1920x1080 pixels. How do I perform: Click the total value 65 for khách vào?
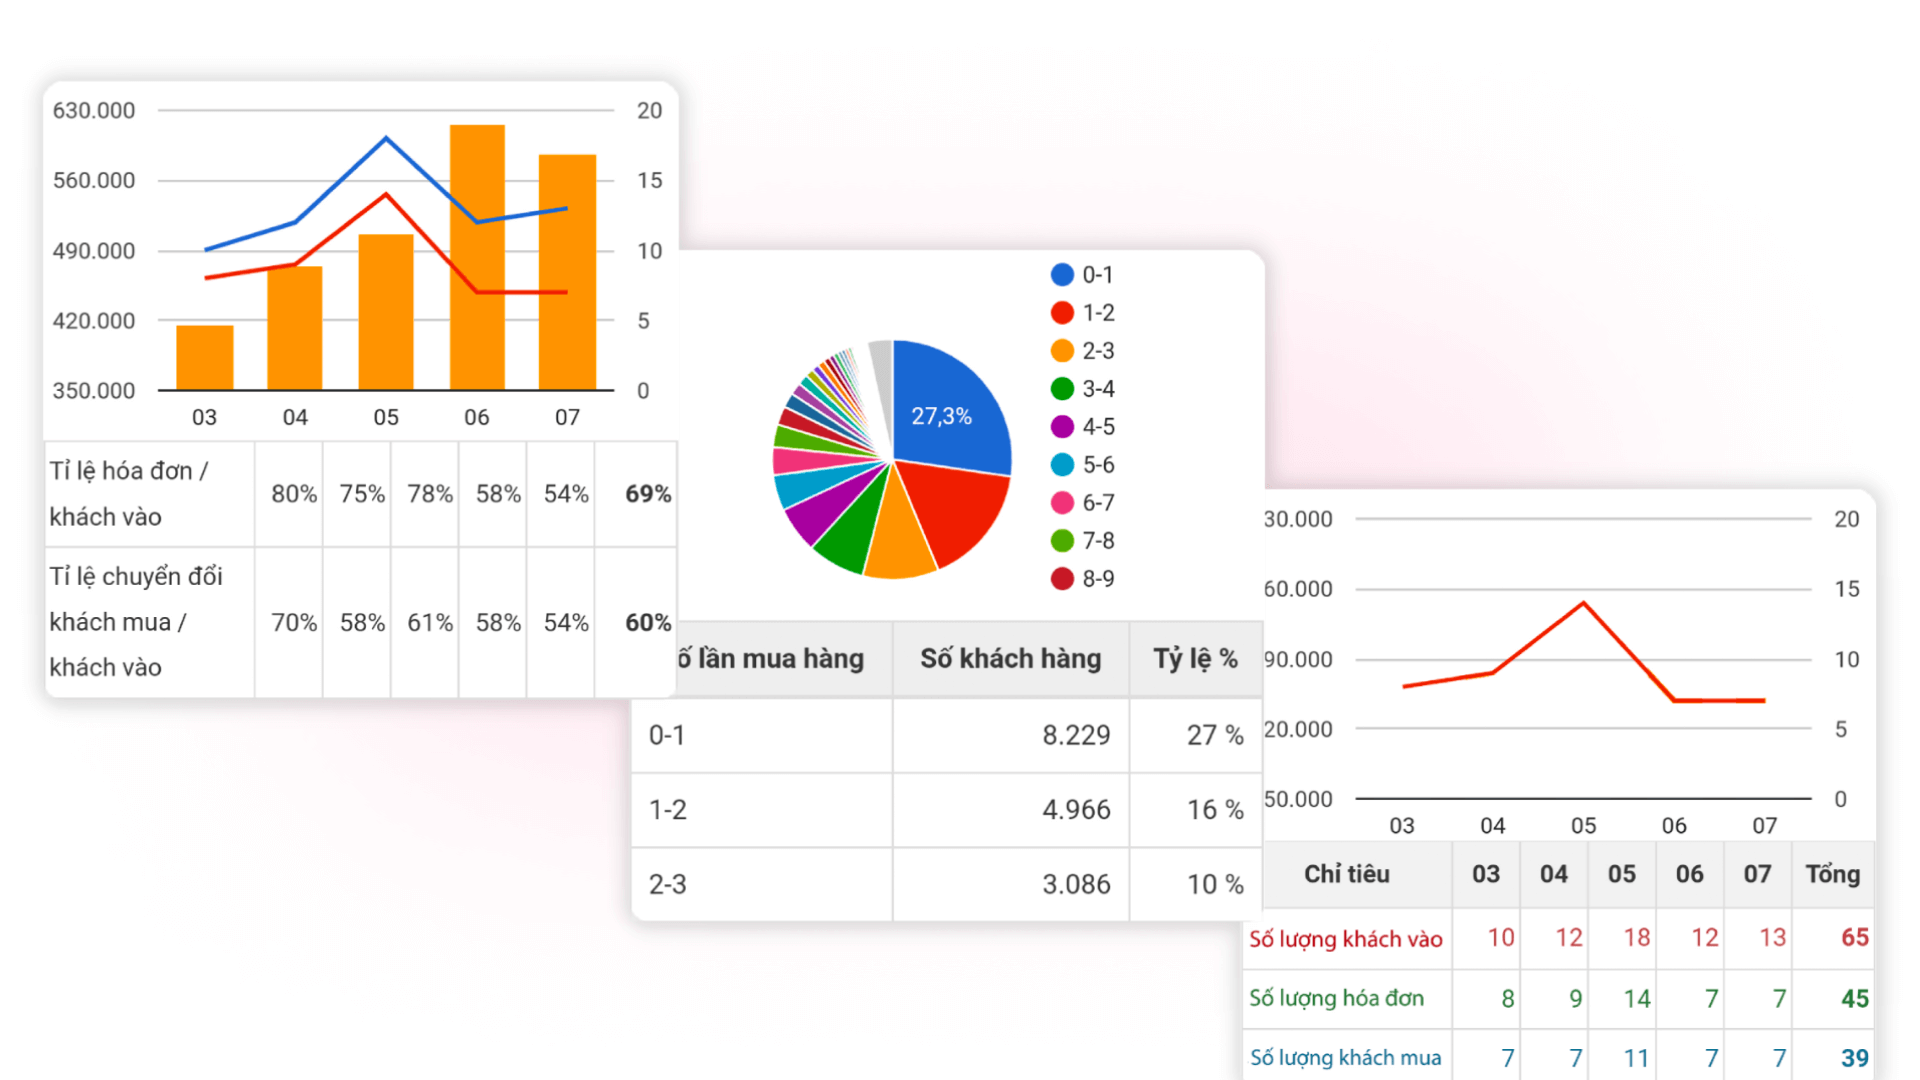[x=1855, y=938]
